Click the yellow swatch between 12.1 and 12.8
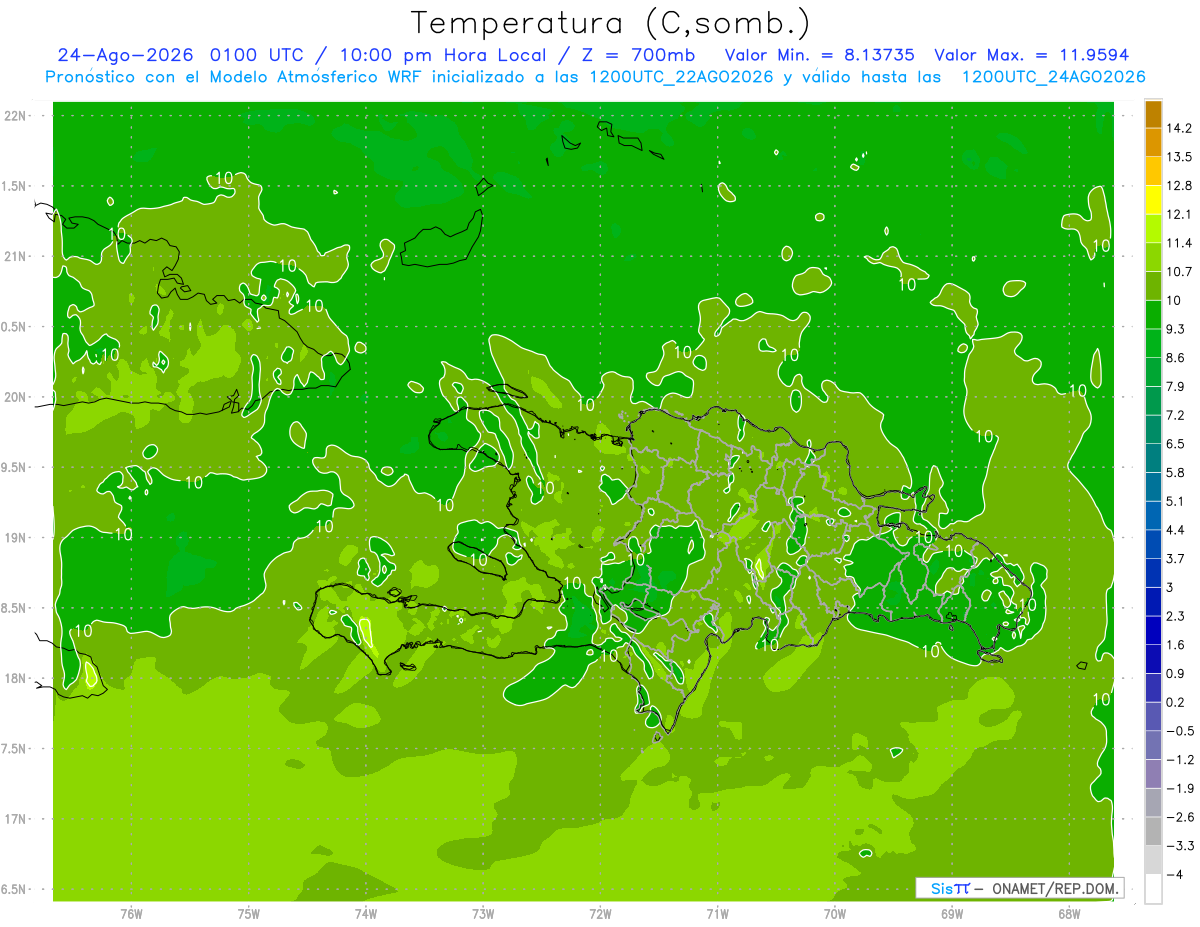 pos(1153,200)
